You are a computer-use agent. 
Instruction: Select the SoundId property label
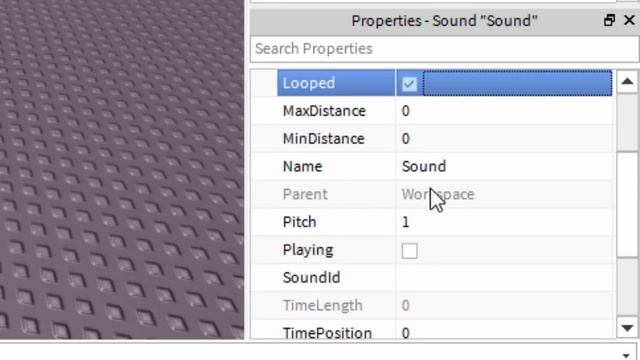click(311, 278)
